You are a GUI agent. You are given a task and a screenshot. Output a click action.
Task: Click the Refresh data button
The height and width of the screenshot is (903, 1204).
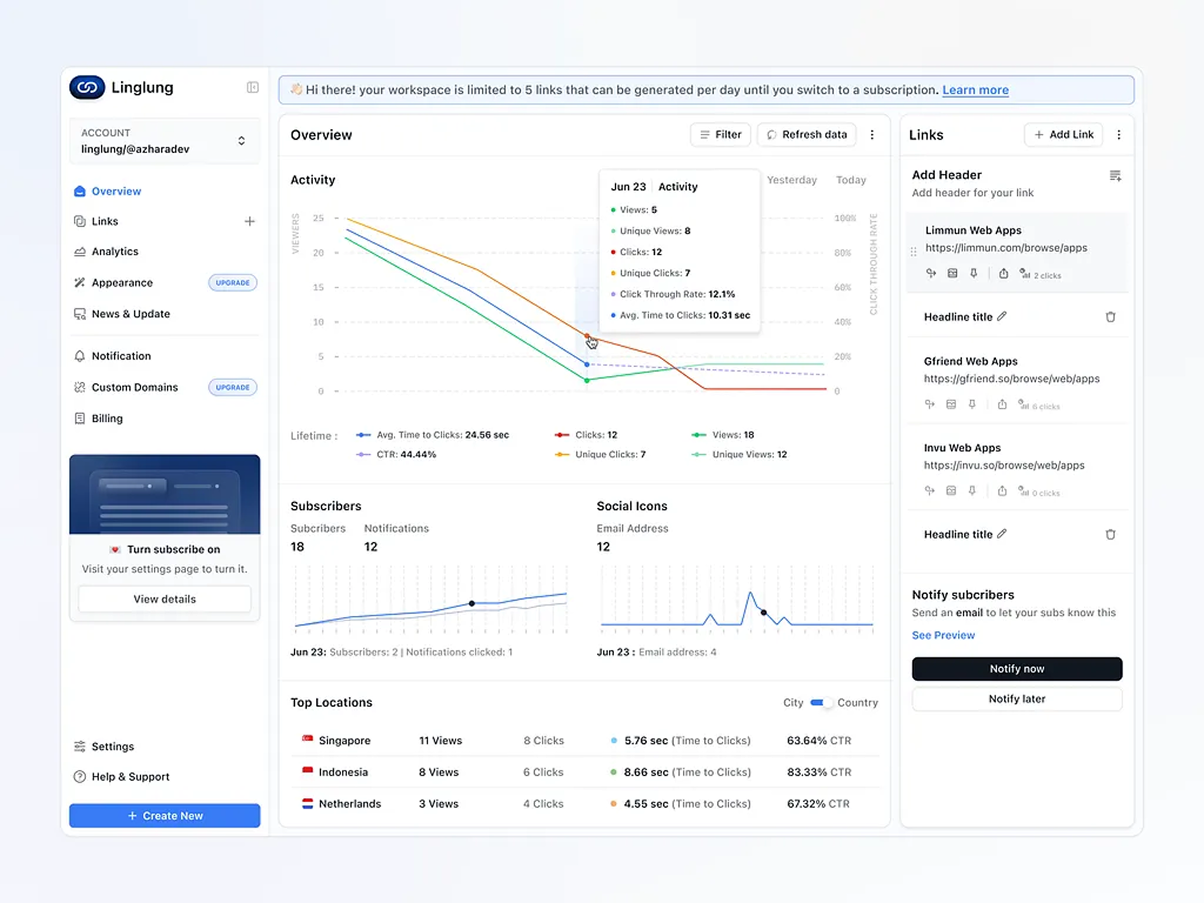pyautogui.click(x=806, y=135)
